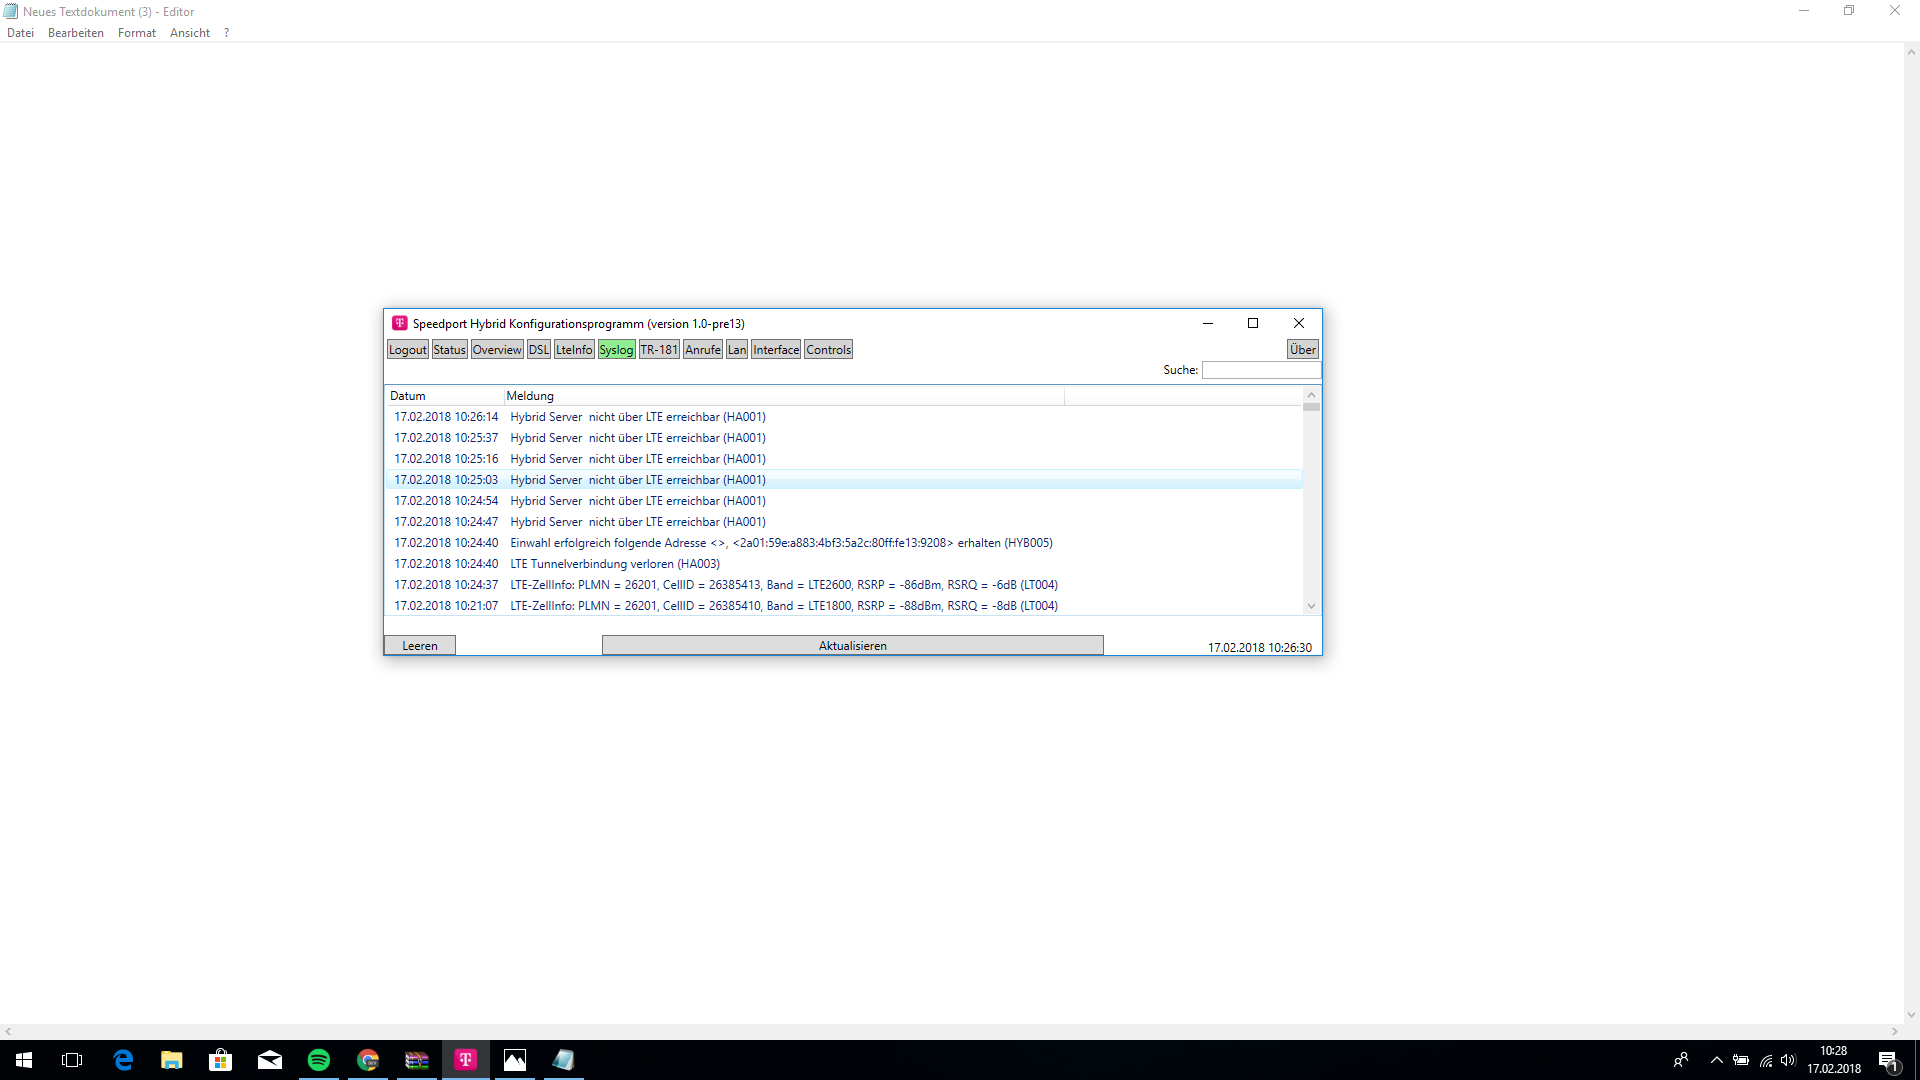Click Editor vertical scrollbar down arrow
The height and width of the screenshot is (1080, 1920).
pyautogui.click(x=1911, y=1014)
